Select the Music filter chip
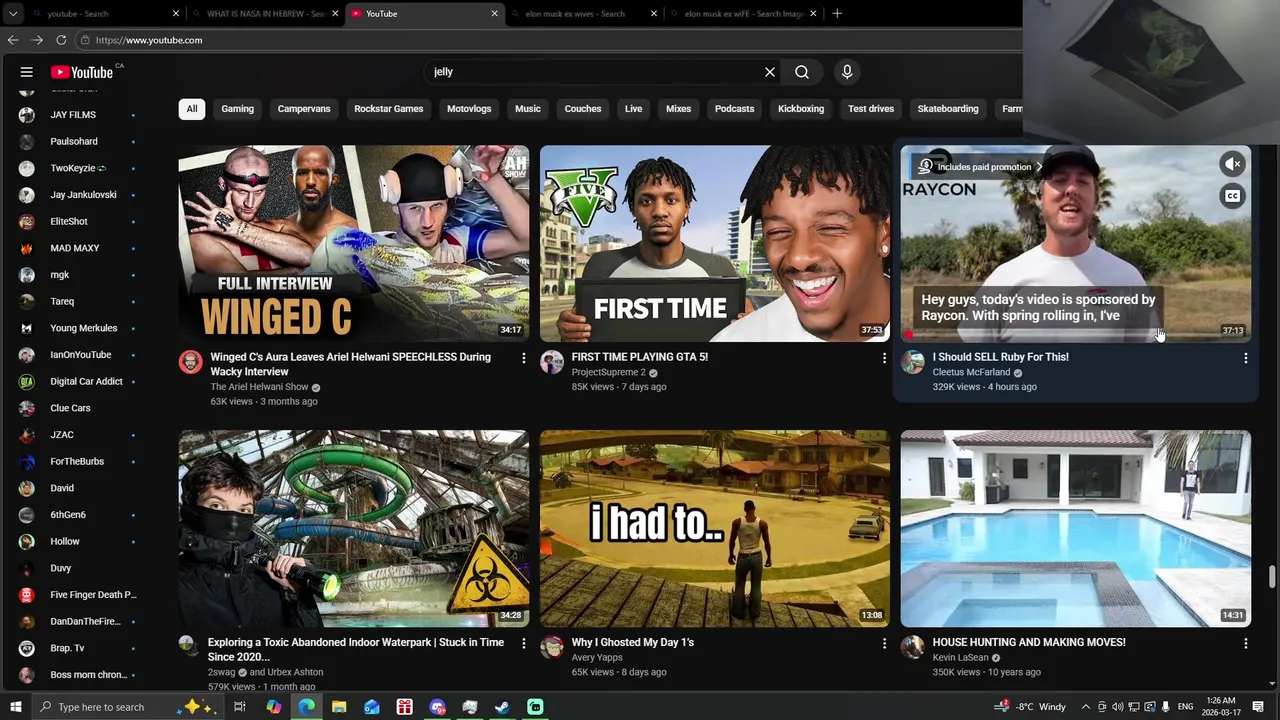 pyautogui.click(x=528, y=109)
